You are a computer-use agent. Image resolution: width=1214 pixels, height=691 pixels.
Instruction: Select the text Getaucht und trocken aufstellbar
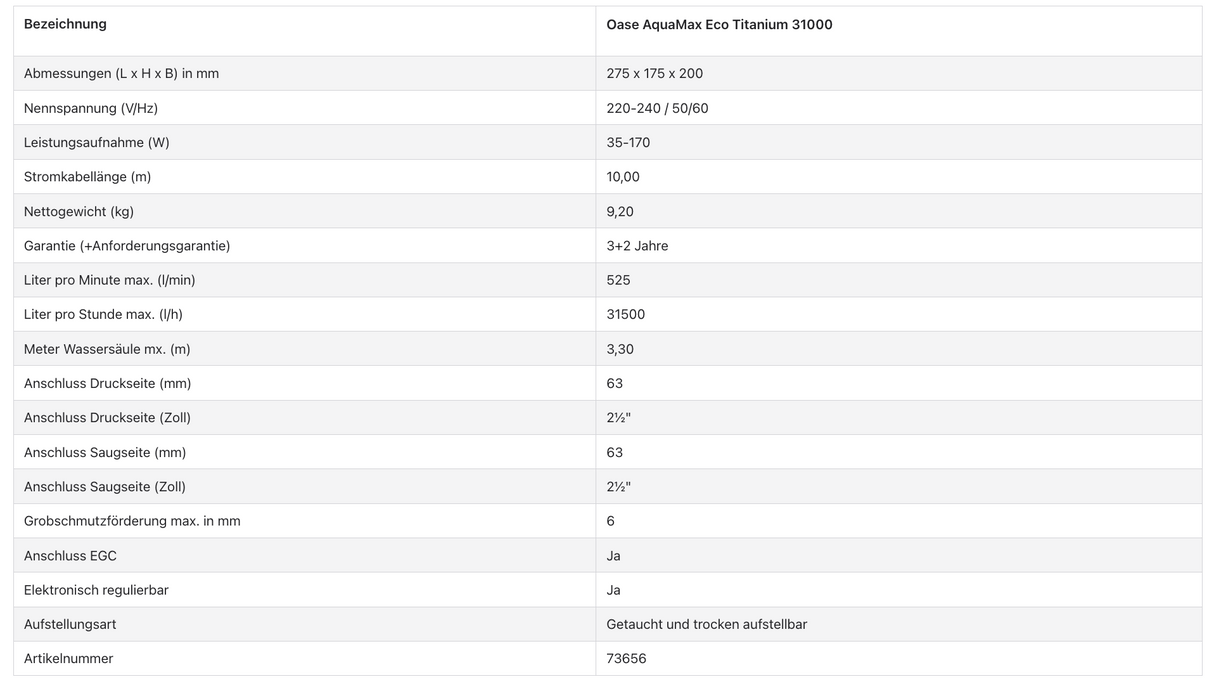706,624
